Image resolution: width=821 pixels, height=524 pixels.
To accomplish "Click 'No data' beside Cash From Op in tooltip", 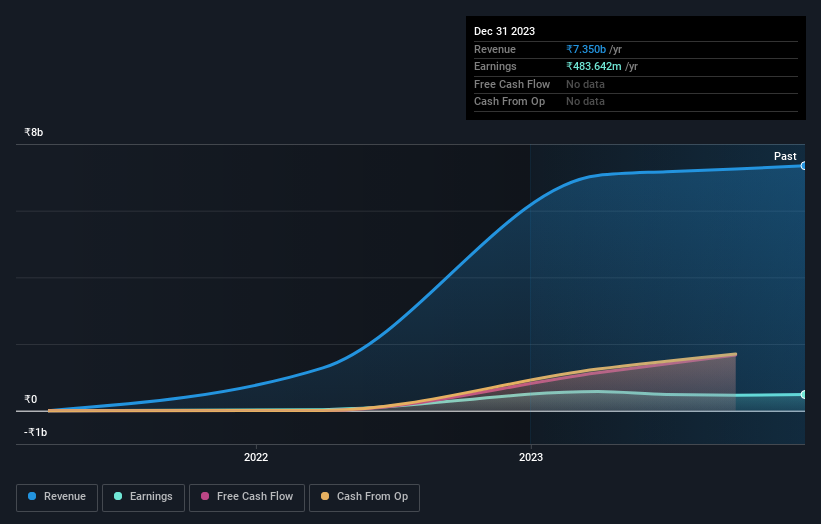I will pyautogui.click(x=585, y=102).
